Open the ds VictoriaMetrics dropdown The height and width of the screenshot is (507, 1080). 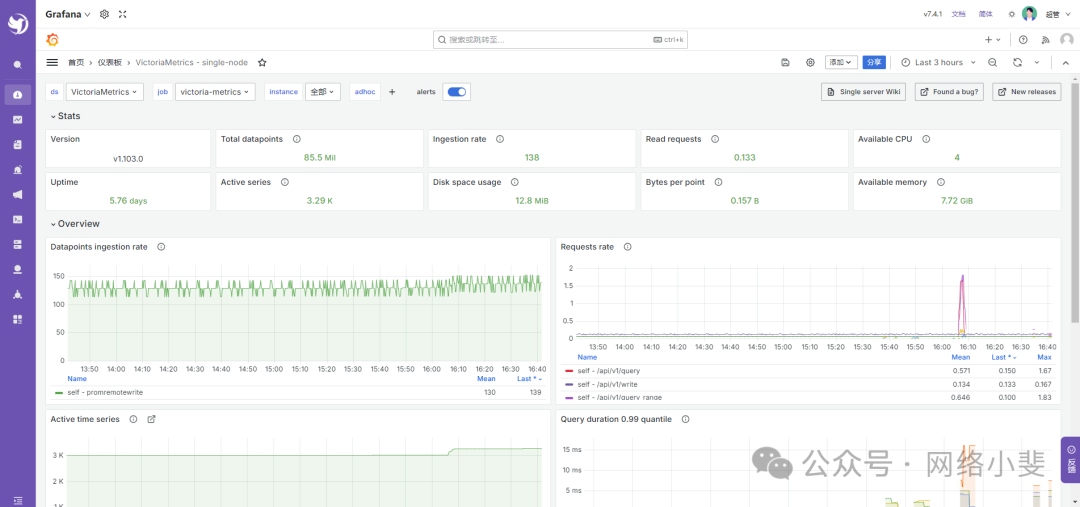pyautogui.click(x=105, y=92)
